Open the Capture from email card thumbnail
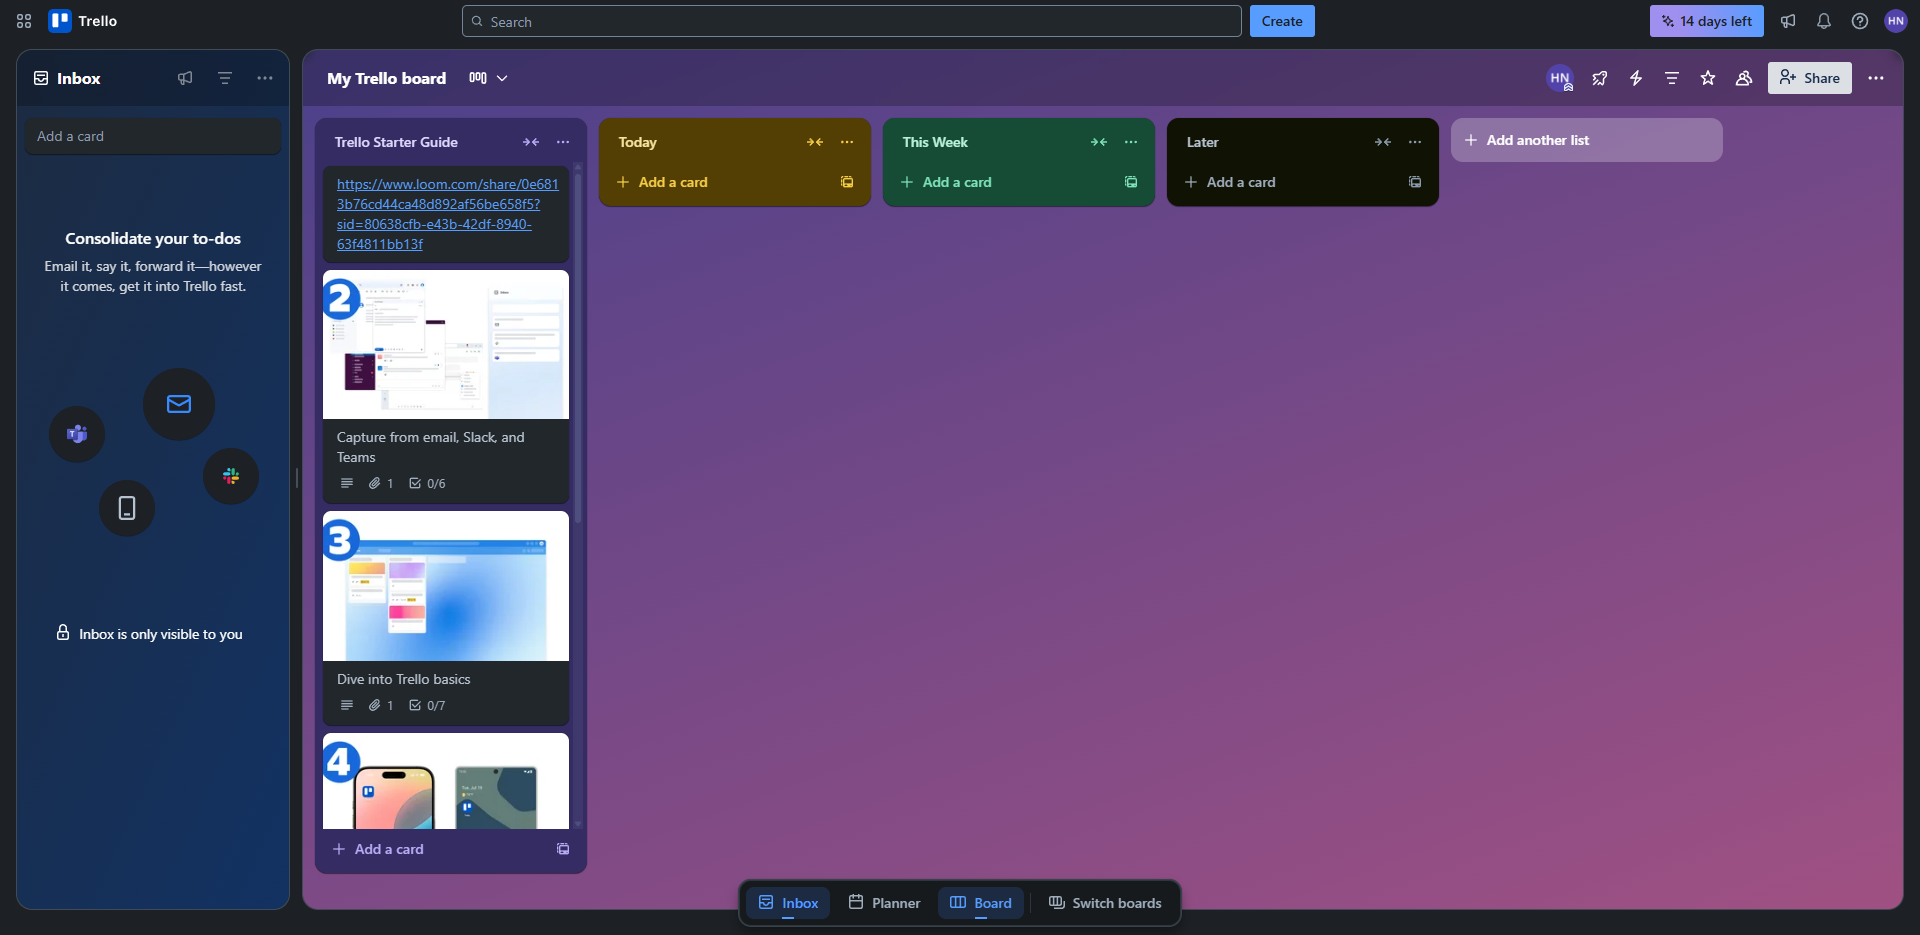This screenshot has width=1920, height=935. (x=446, y=345)
